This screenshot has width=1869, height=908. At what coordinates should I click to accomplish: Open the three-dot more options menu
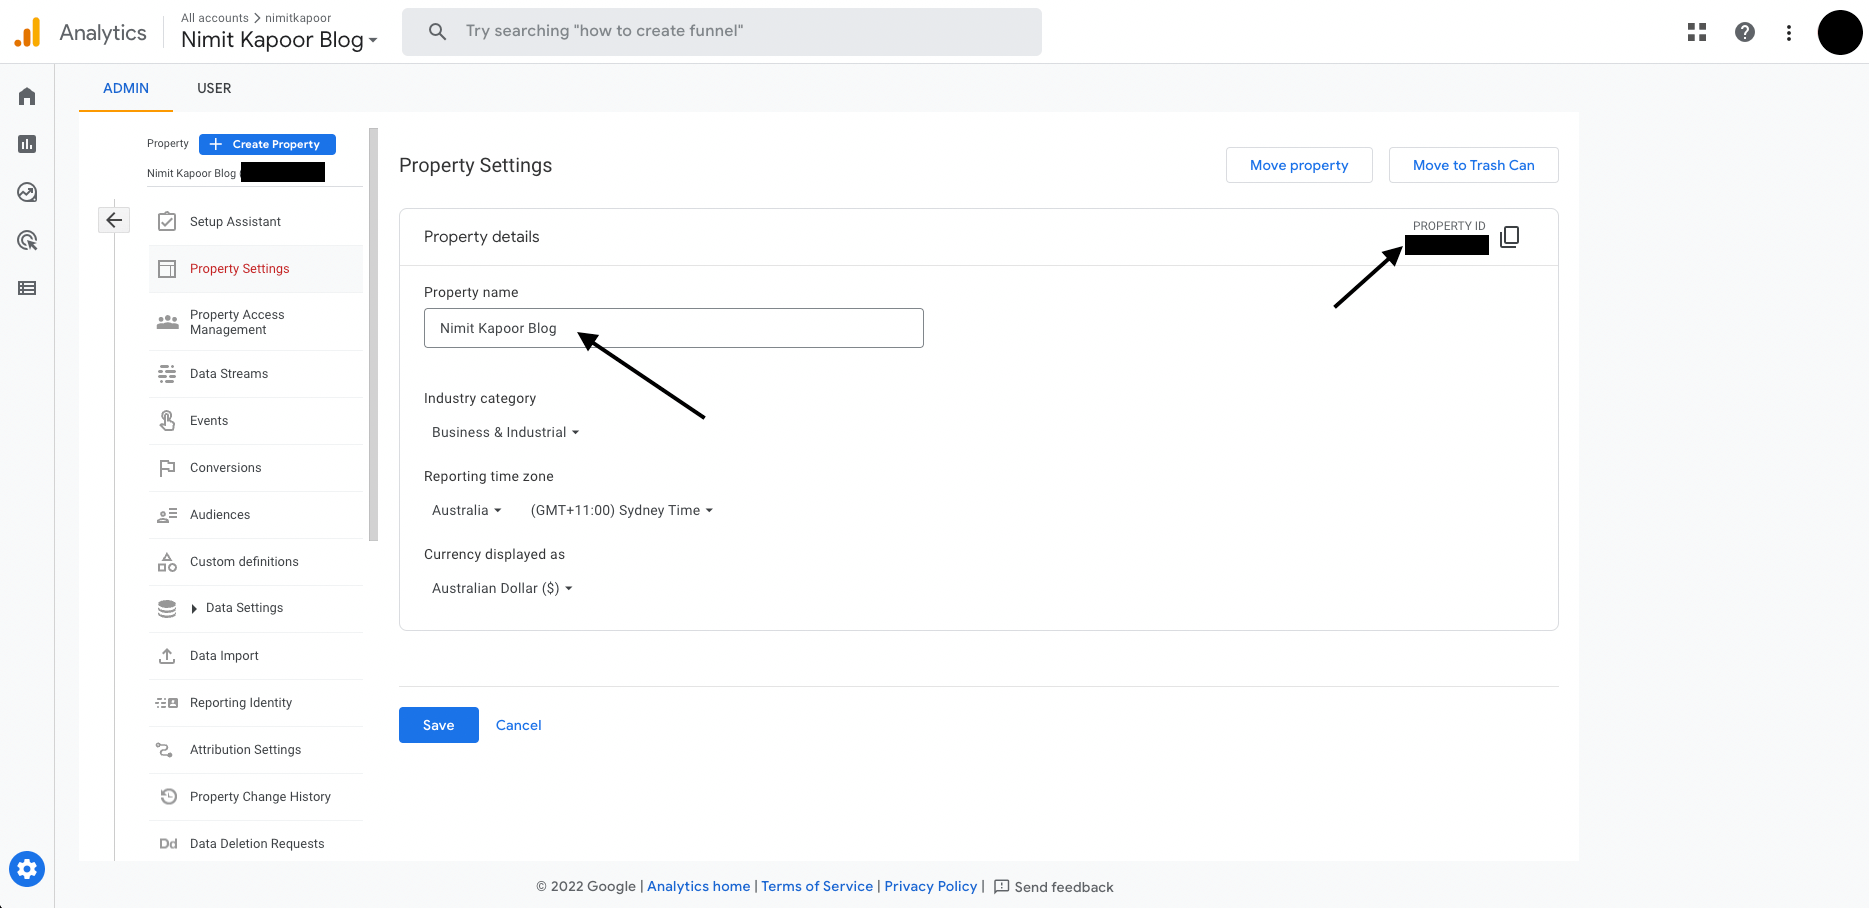coord(1789,32)
